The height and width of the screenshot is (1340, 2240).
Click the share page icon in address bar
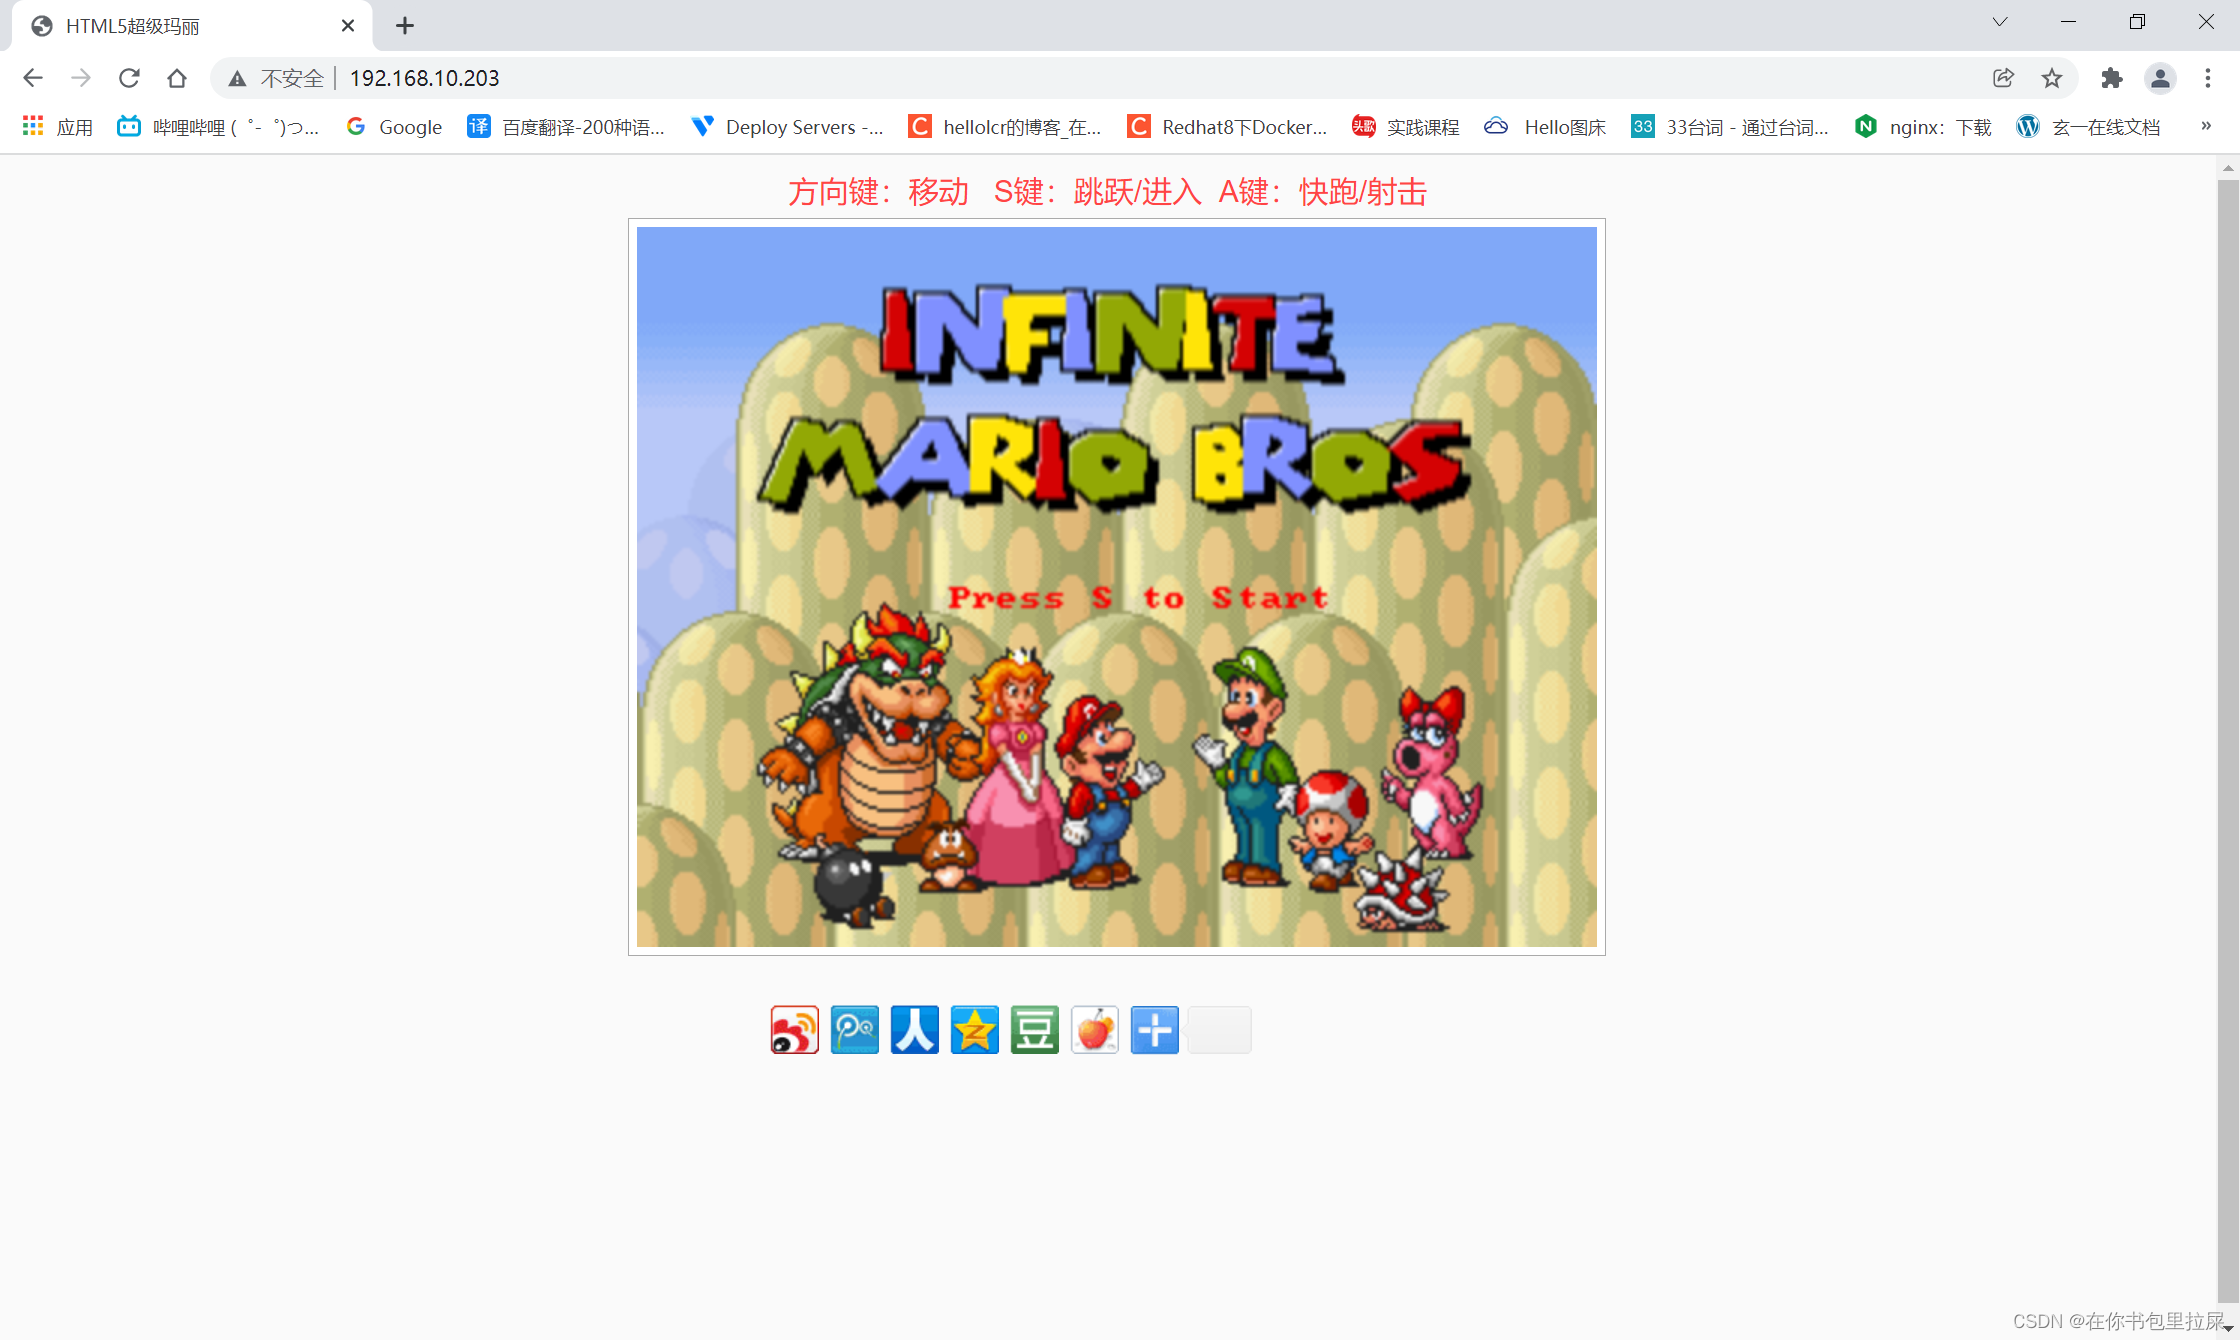[2003, 78]
